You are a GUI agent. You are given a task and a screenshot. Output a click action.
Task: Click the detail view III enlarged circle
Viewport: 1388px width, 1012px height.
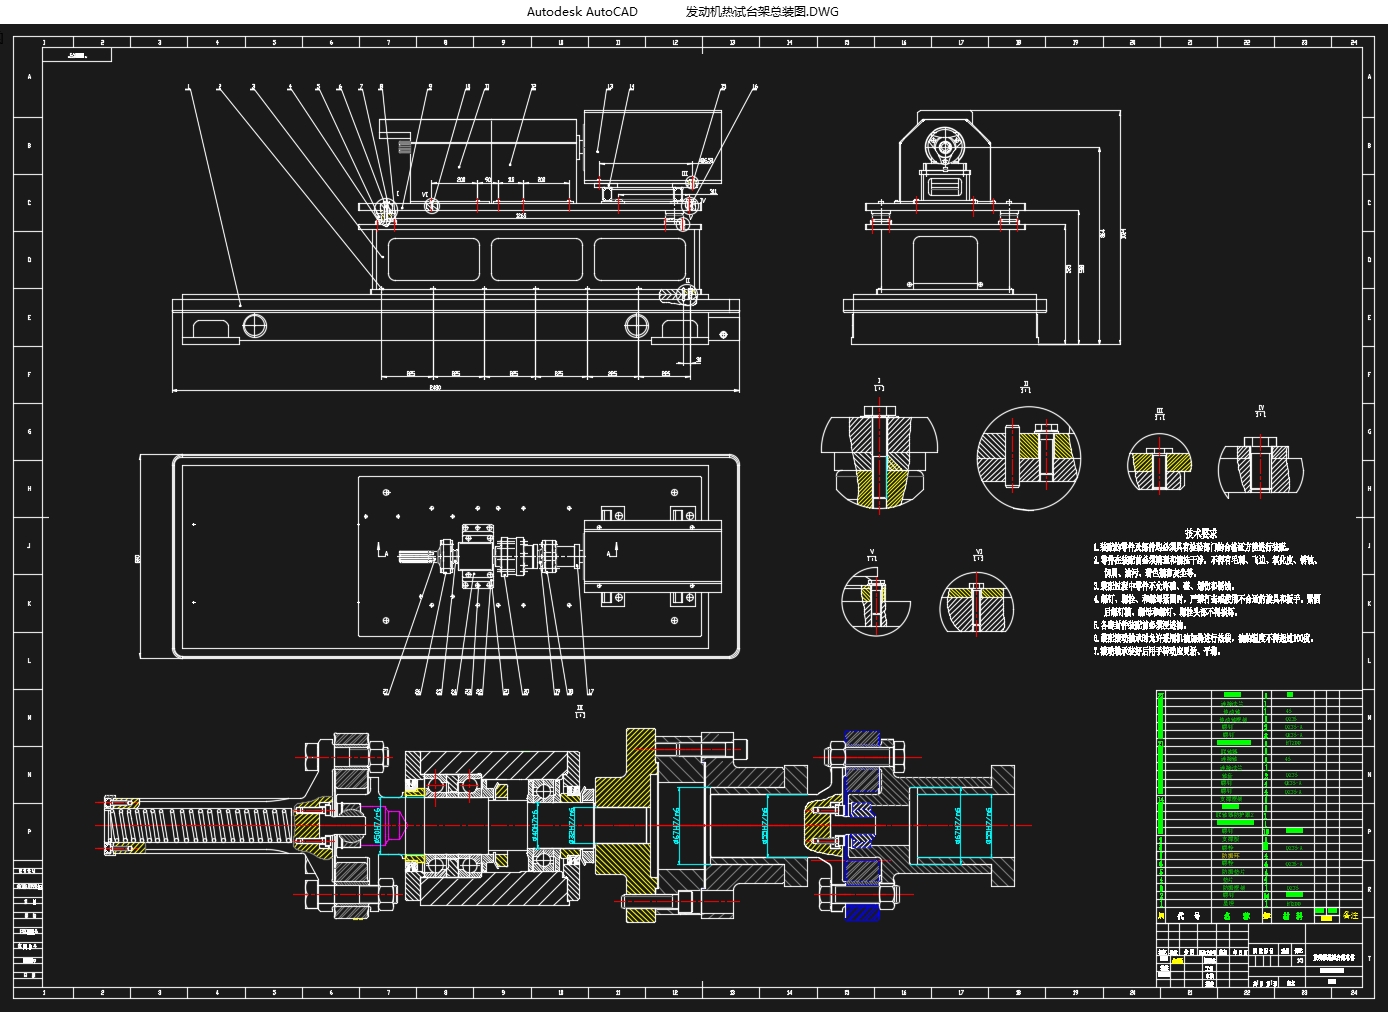tap(1160, 463)
